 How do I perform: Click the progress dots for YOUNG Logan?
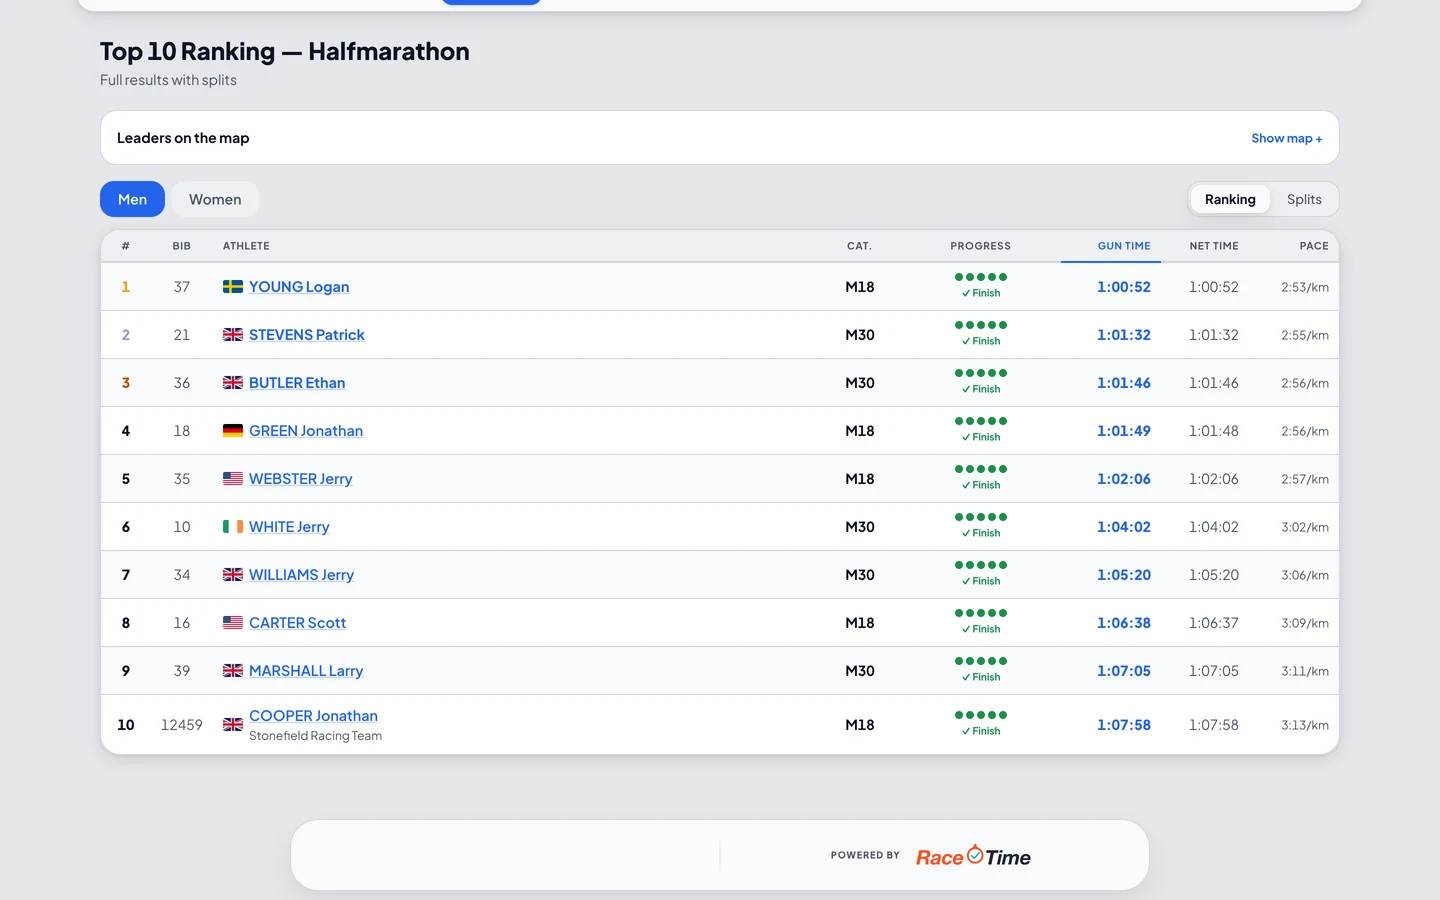pyautogui.click(x=981, y=277)
